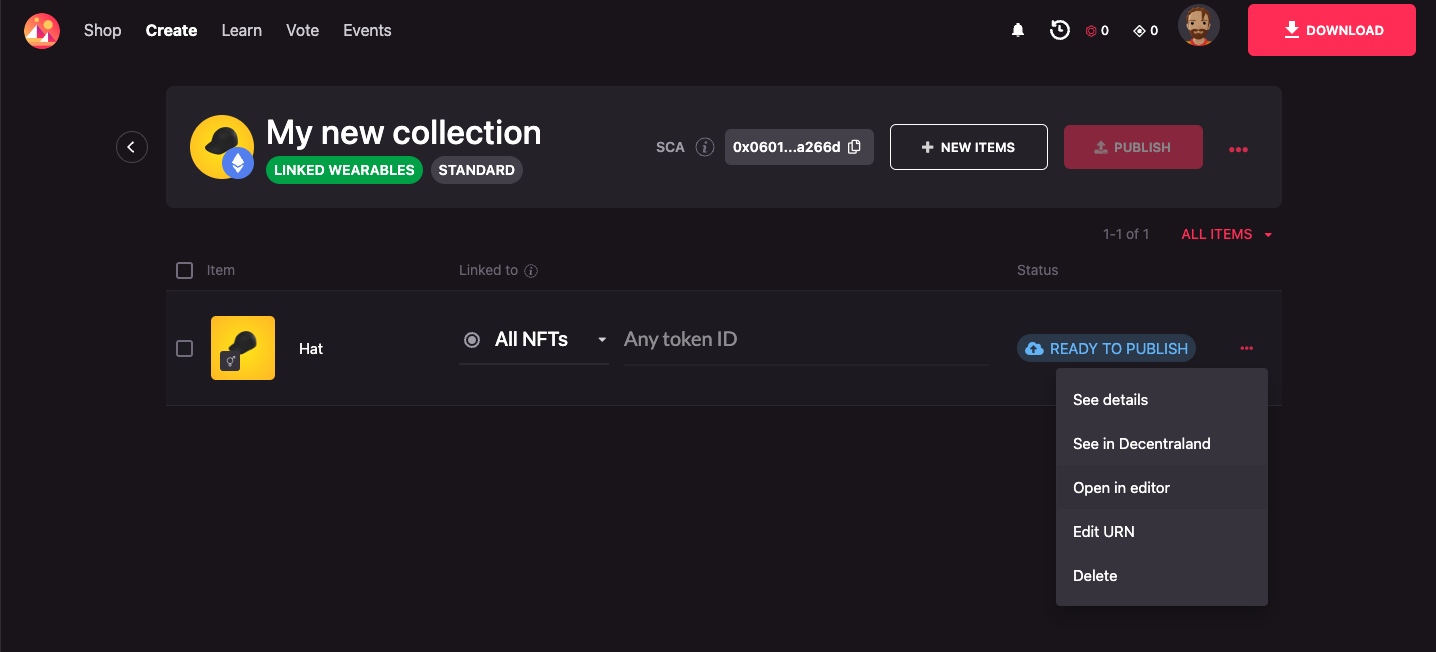
Task: Copy the SCA address with copy icon
Action: point(854,147)
